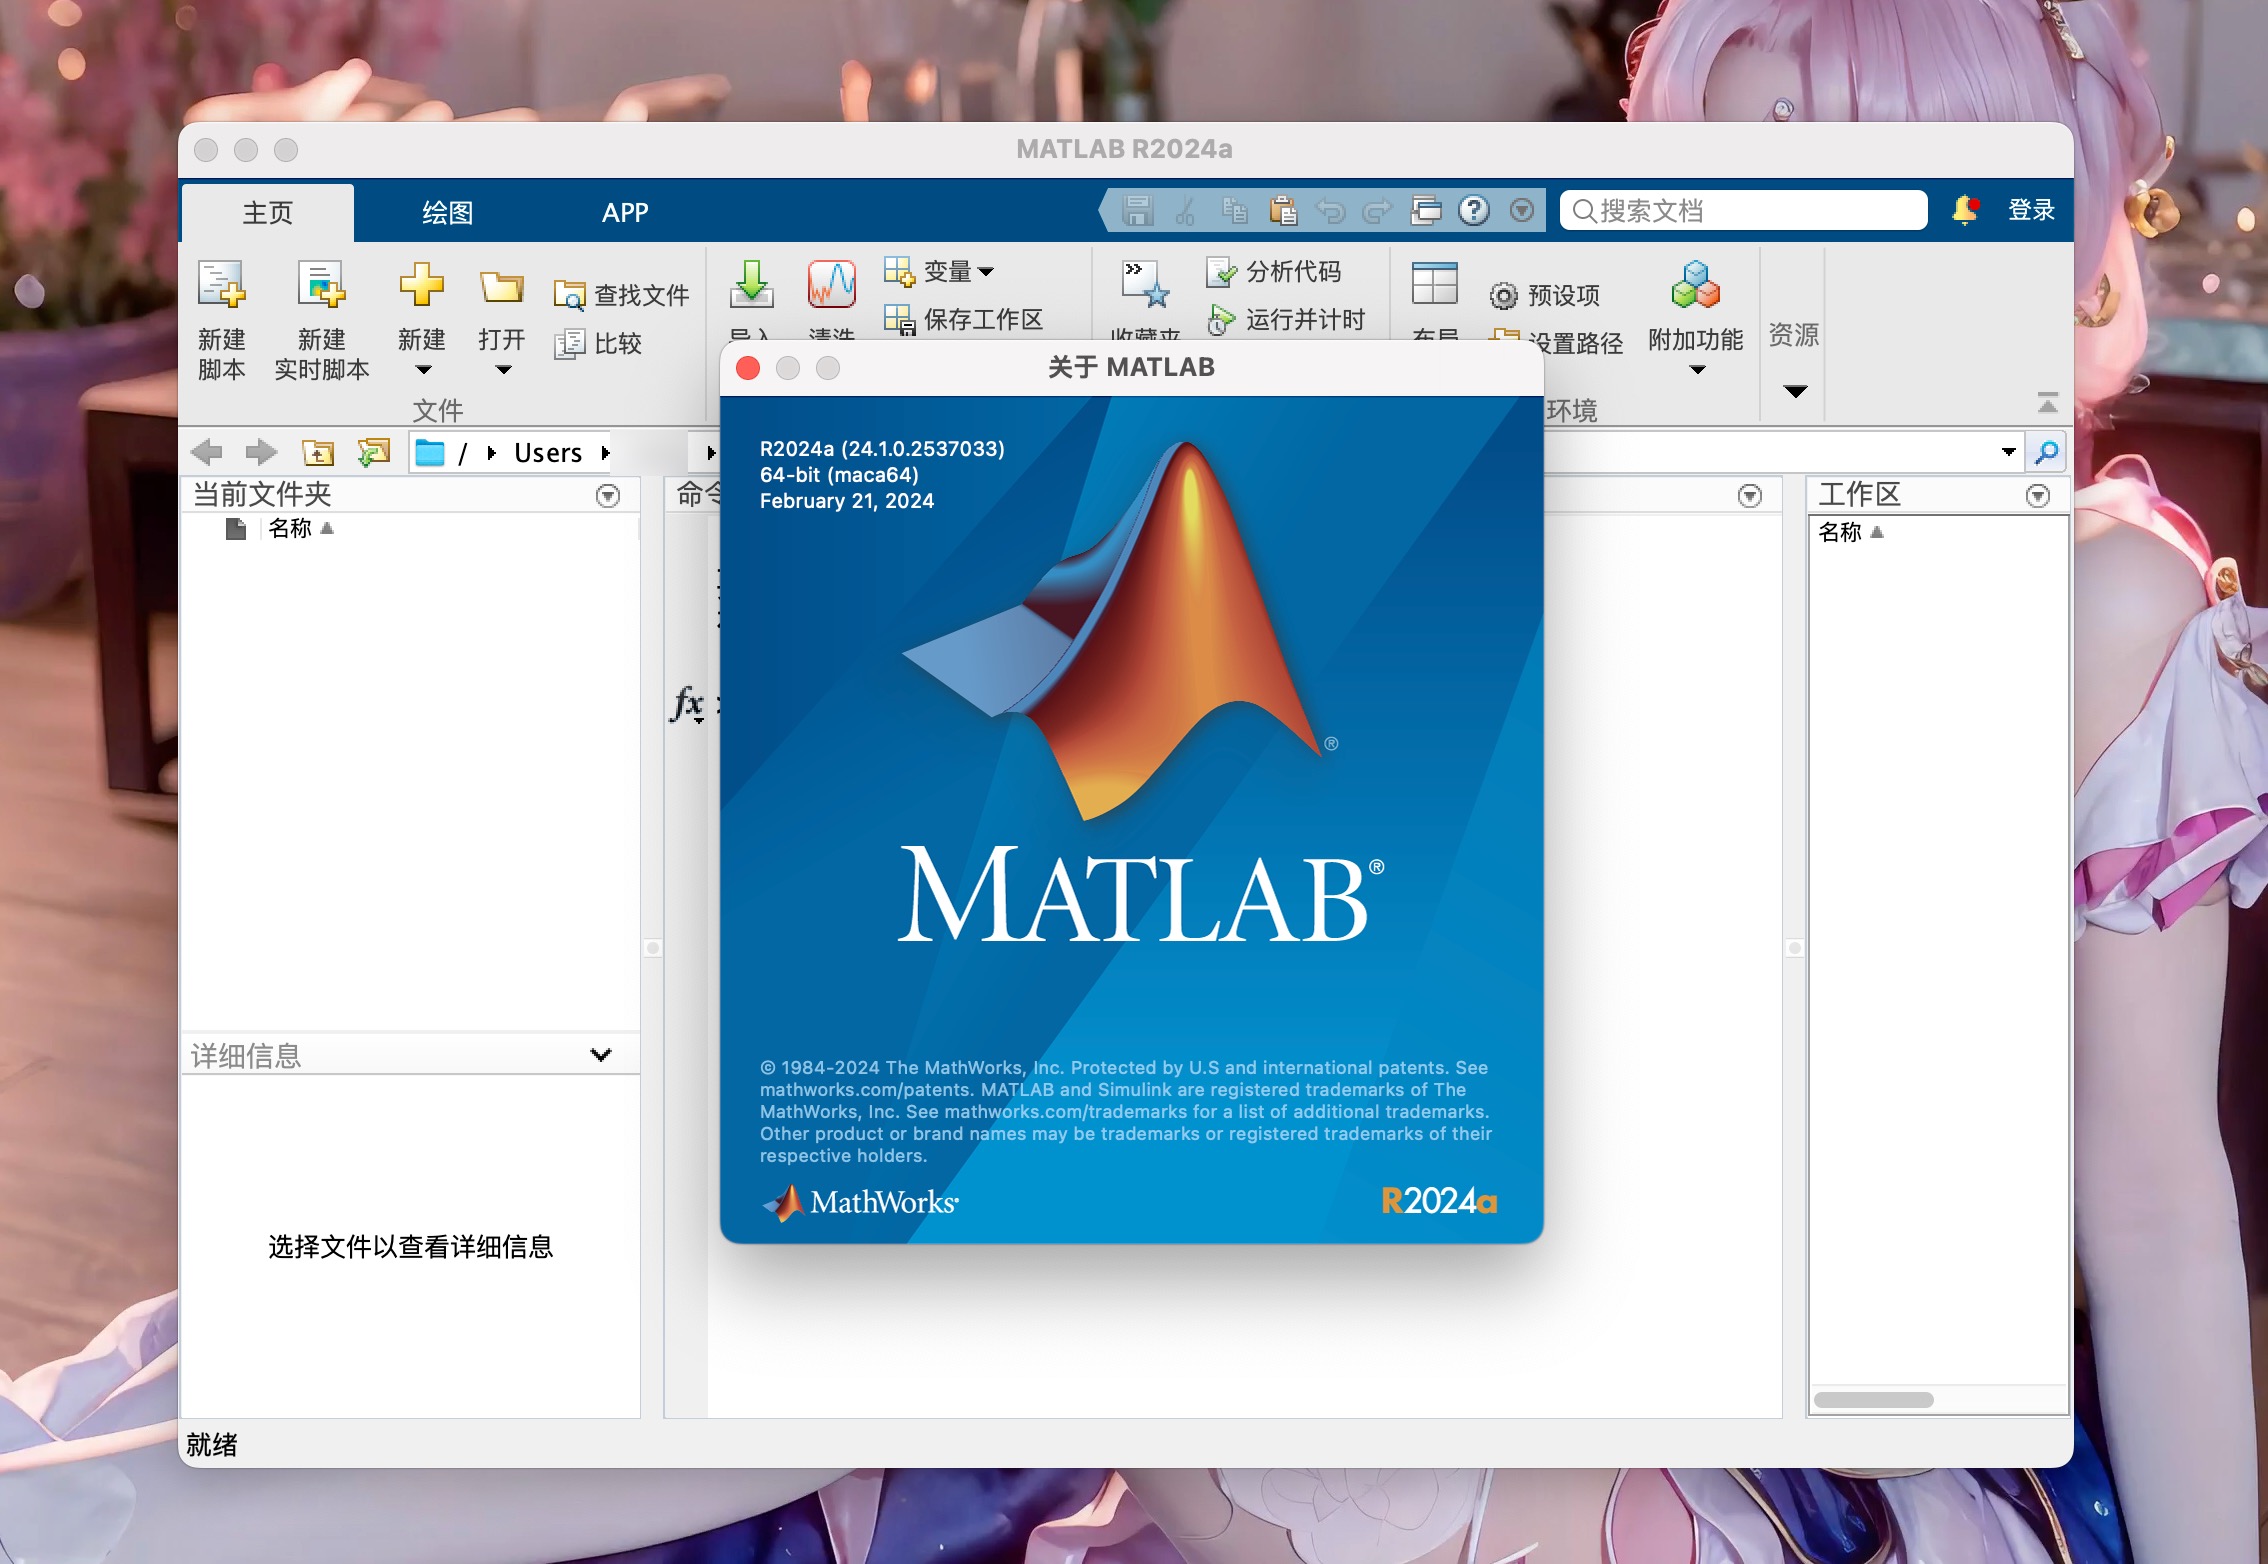Click the root slash in folder path
The width and height of the screenshot is (2268, 1564).
click(462, 453)
